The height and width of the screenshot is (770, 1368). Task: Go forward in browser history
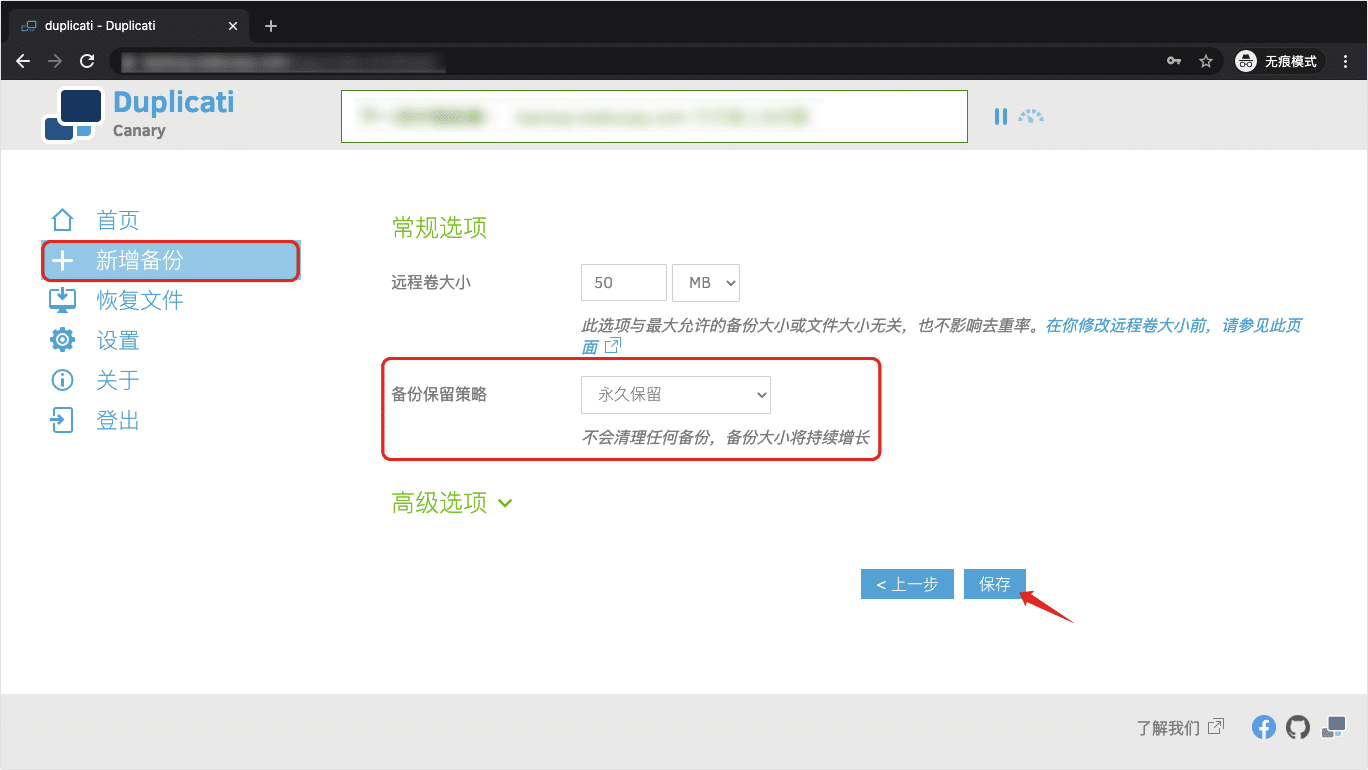(55, 61)
